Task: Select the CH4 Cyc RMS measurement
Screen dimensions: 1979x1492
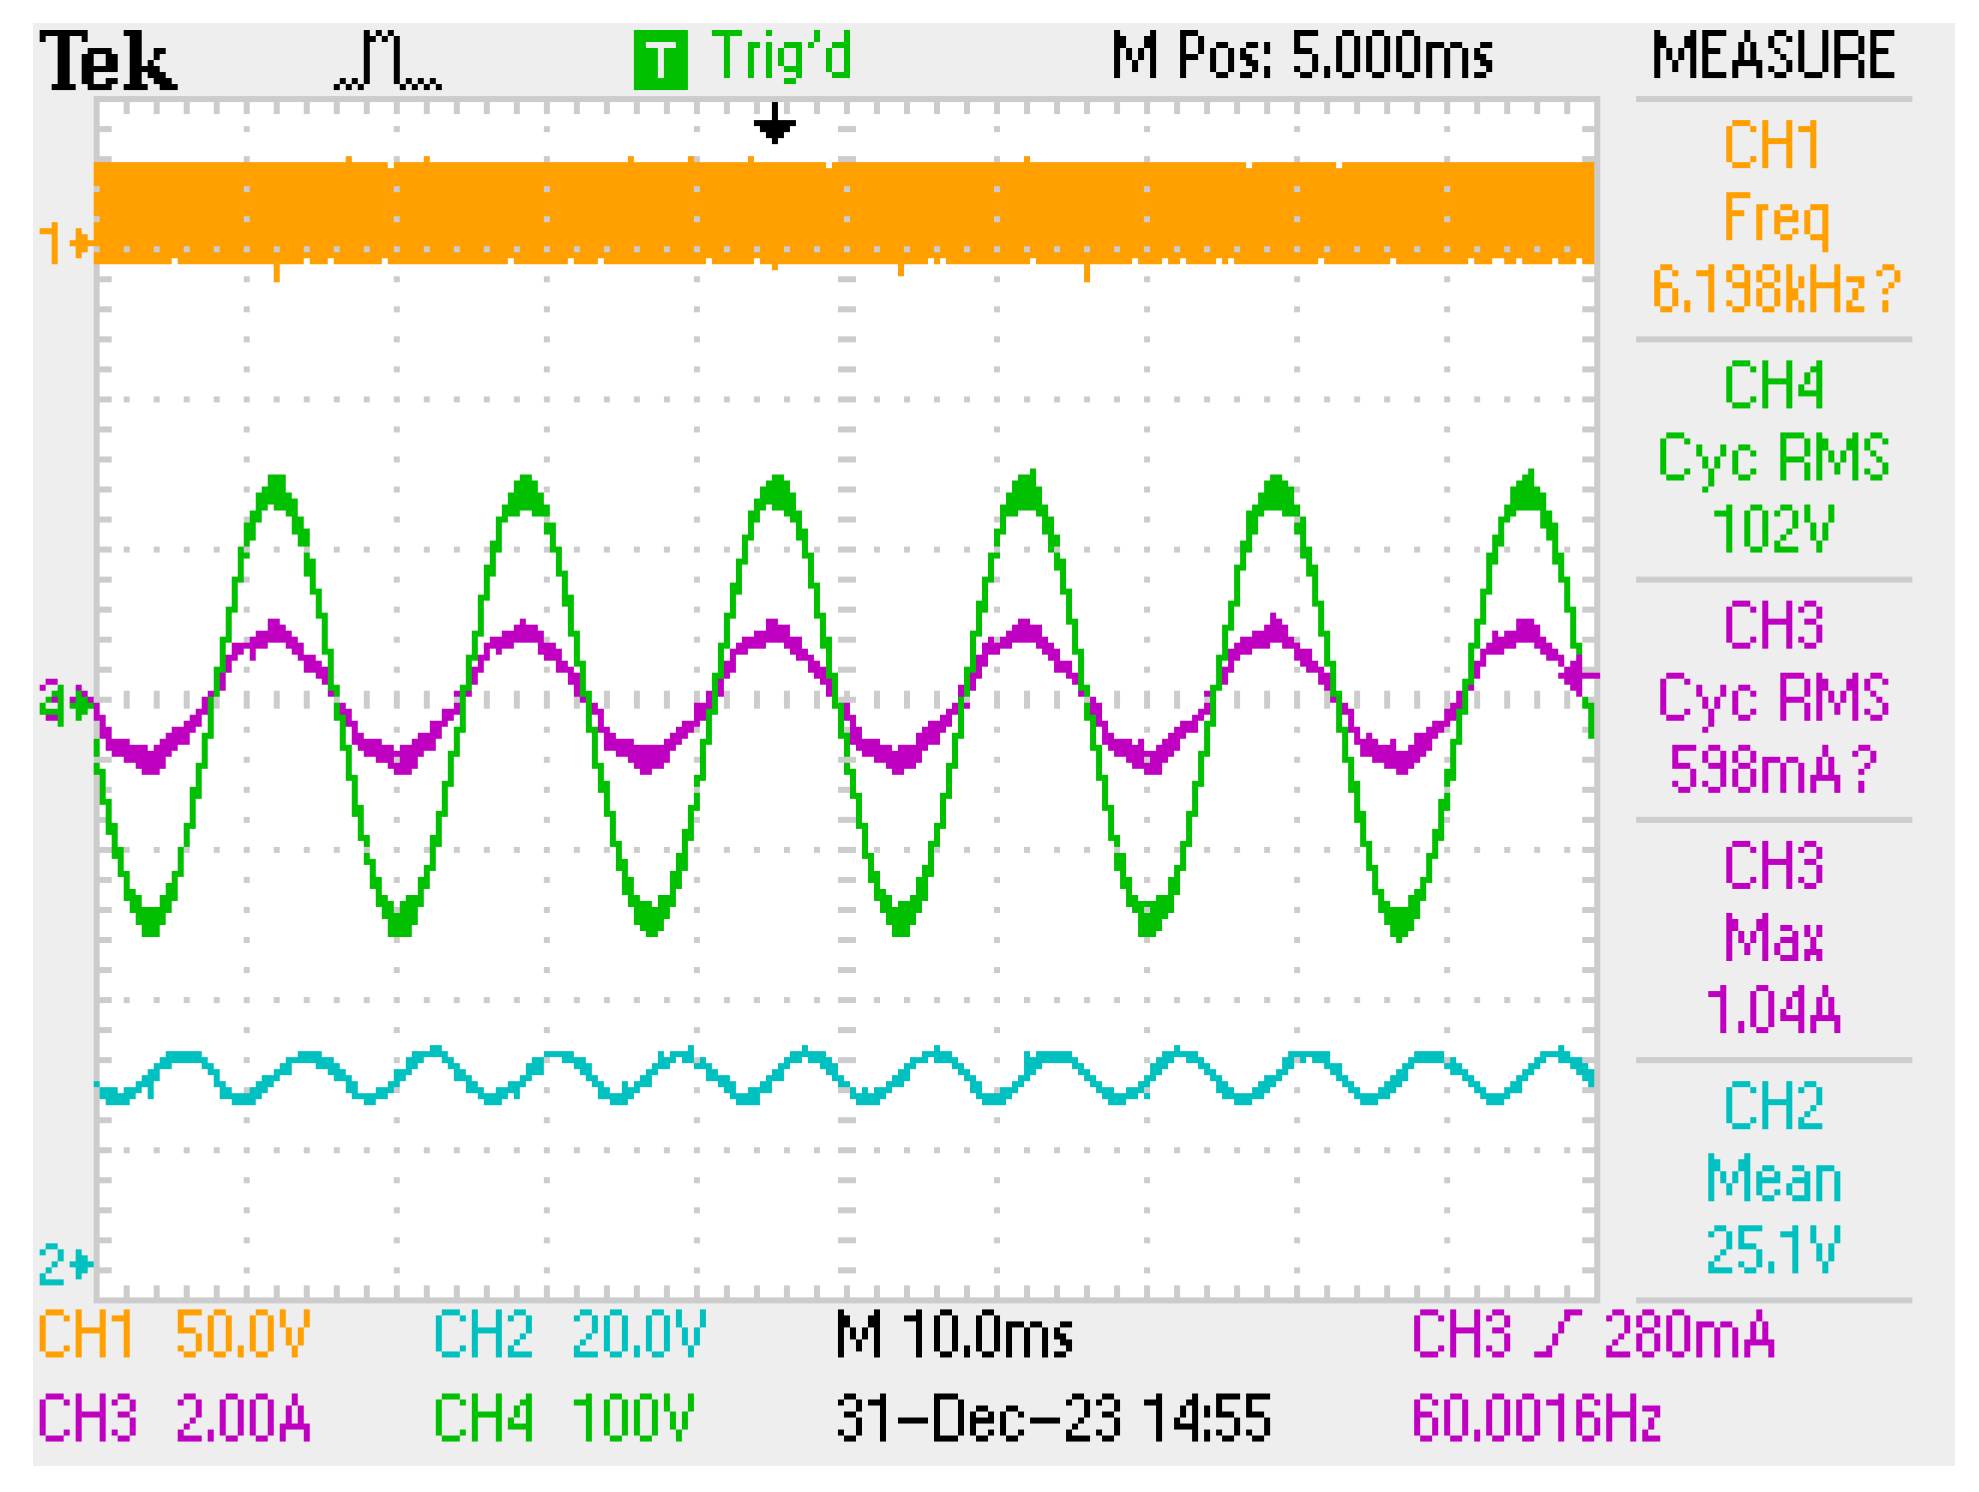Action: (x=1773, y=458)
